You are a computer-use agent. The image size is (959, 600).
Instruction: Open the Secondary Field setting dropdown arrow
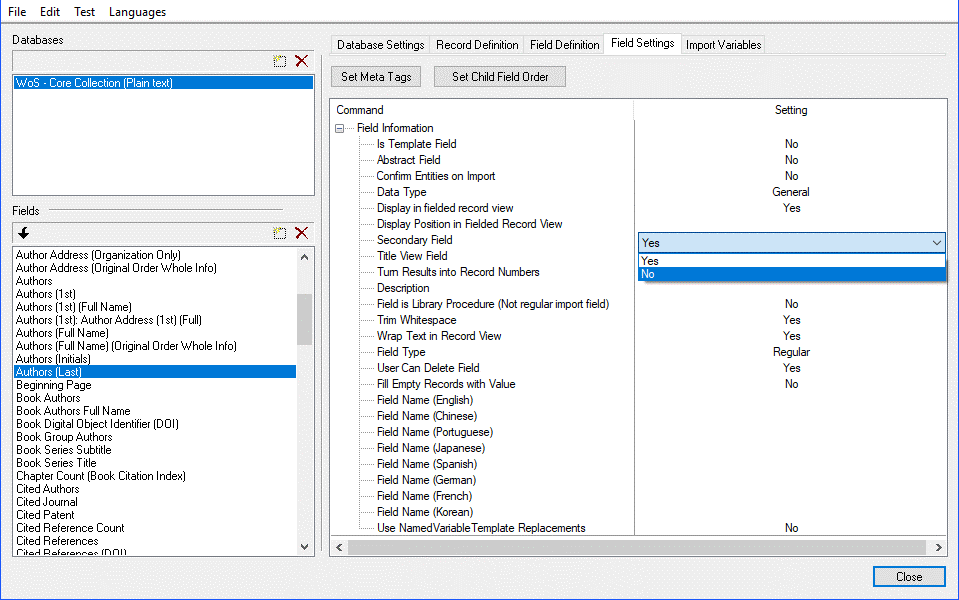(936, 242)
